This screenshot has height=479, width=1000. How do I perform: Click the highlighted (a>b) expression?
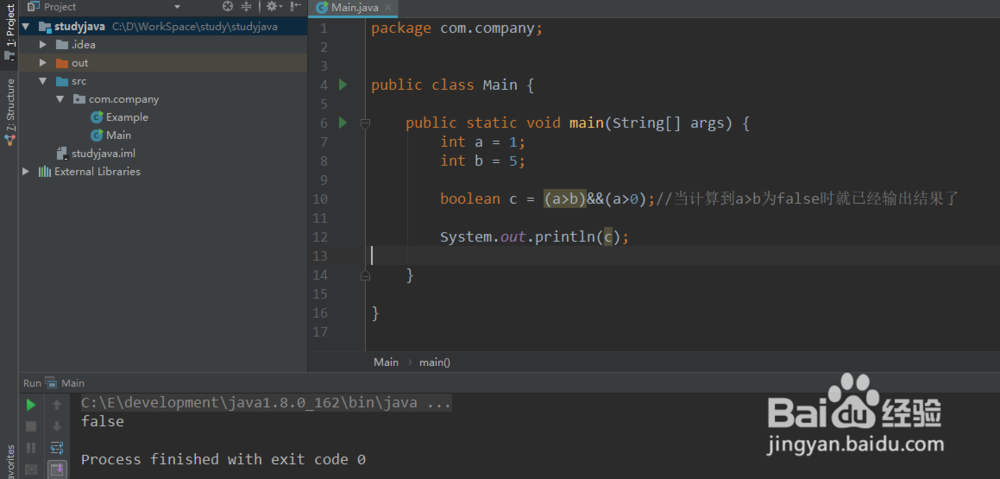tap(564, 199)
